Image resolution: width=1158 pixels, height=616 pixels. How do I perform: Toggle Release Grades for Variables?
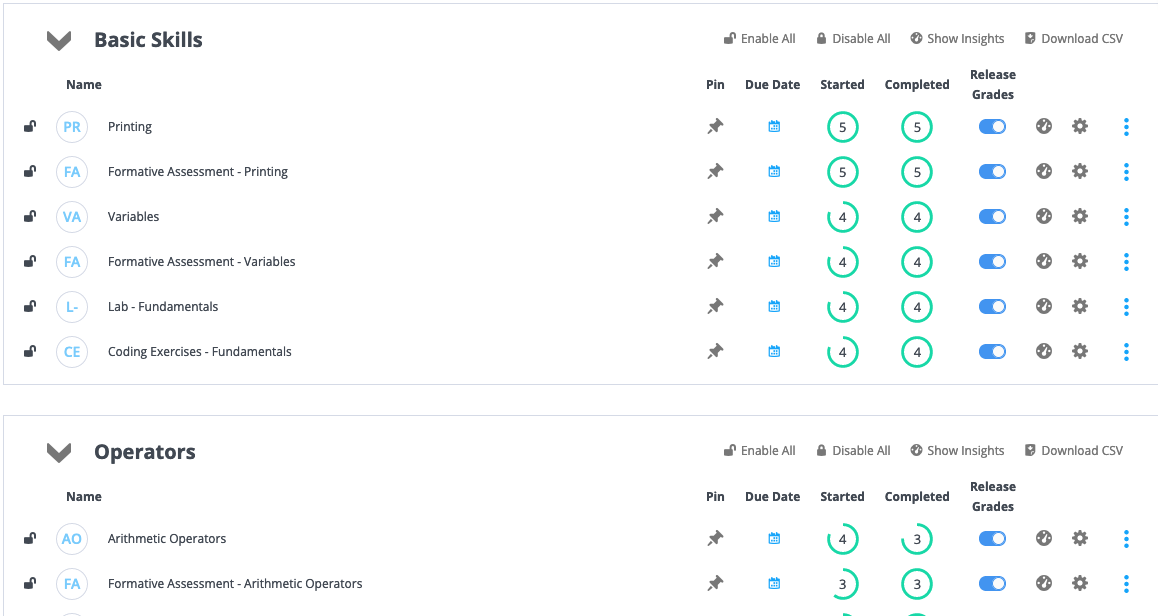[x=993, y=217]
